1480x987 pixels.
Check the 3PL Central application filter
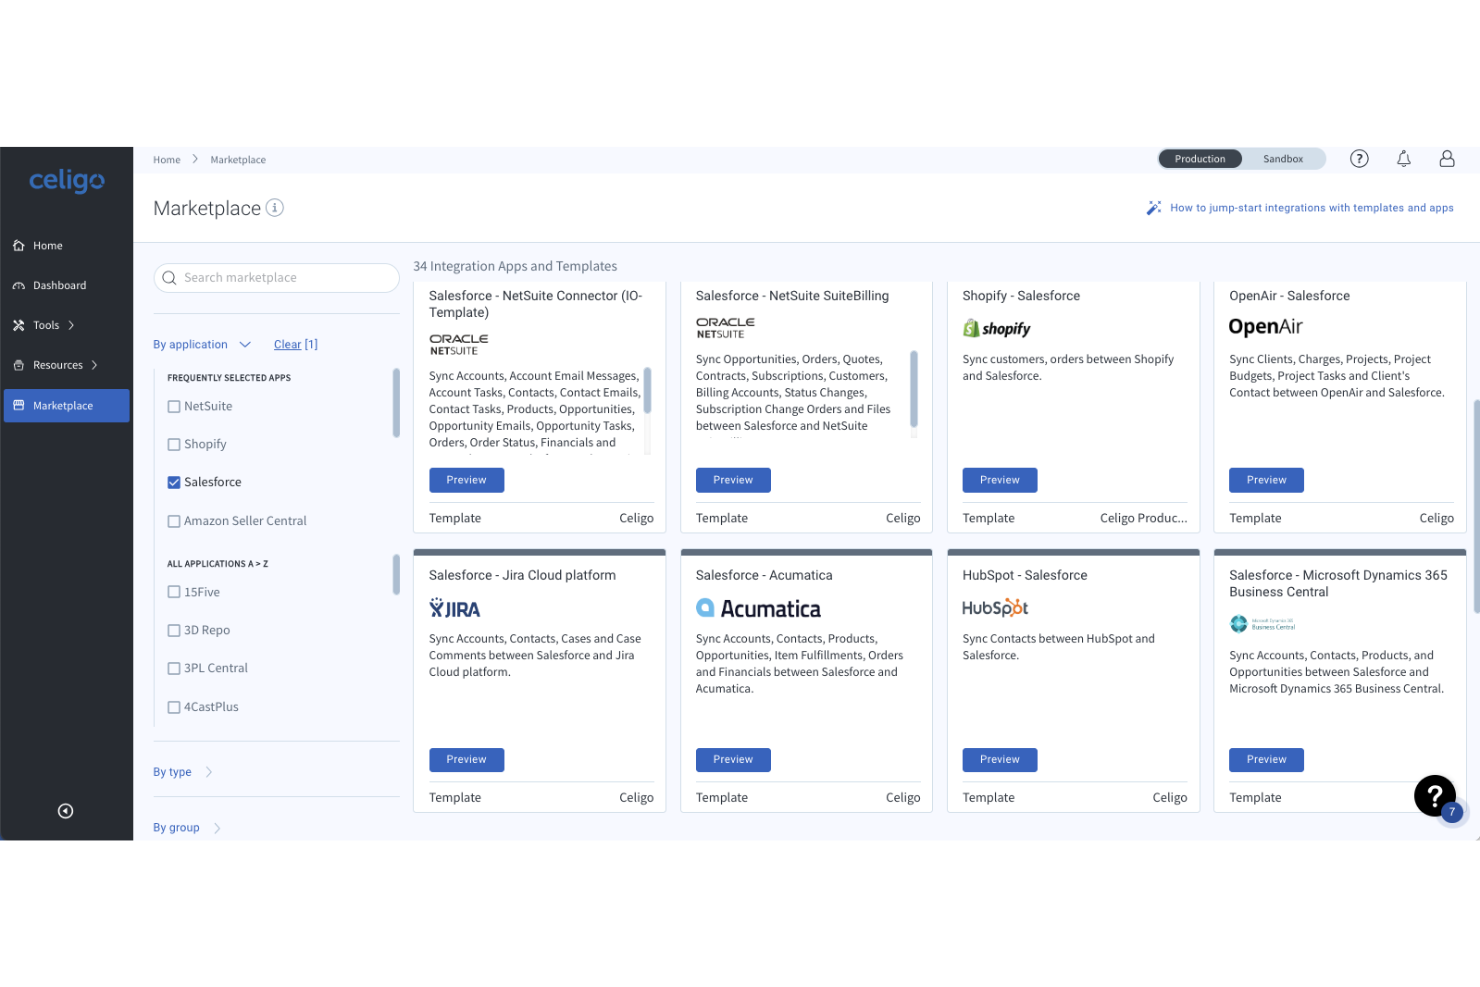point(174,668)
